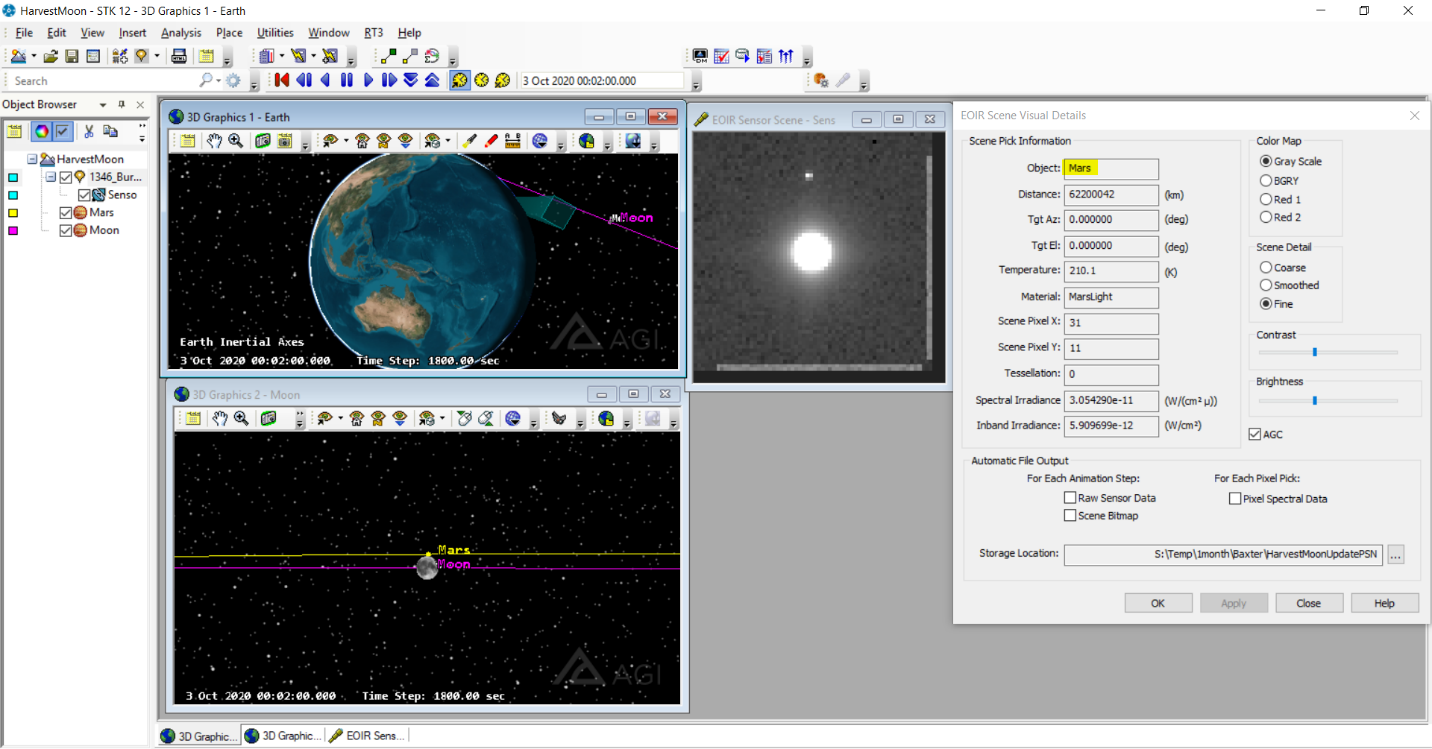Enable Scene Bitmap output
Screen dimensions: 1432x749
pyautogui.click(x=1070, y=515)
